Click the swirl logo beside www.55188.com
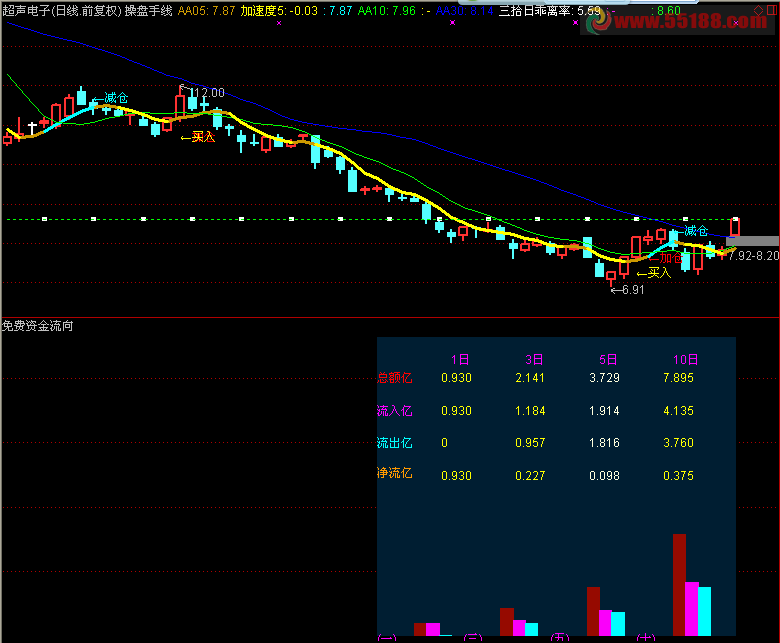This screenshot has height=643, width=780. tap(598, 21)
